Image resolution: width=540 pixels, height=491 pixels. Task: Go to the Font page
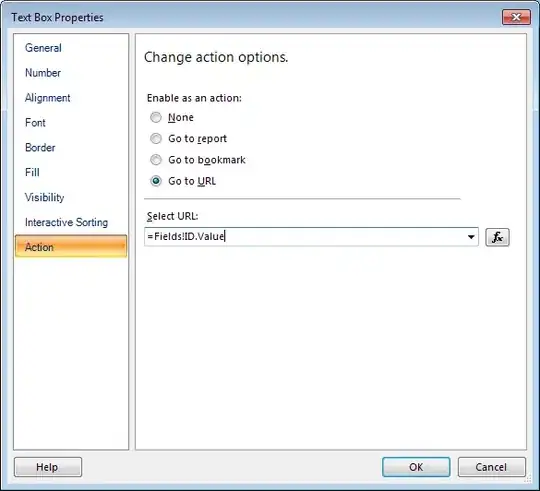click(x=35, y=123)
